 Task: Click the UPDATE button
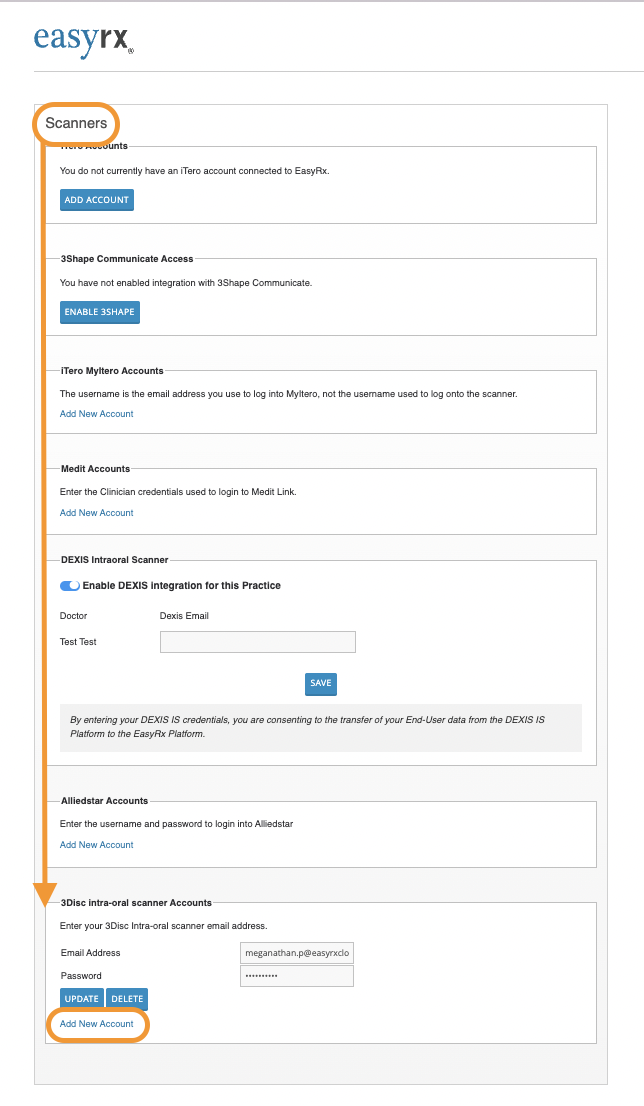(x=82, y=999)
